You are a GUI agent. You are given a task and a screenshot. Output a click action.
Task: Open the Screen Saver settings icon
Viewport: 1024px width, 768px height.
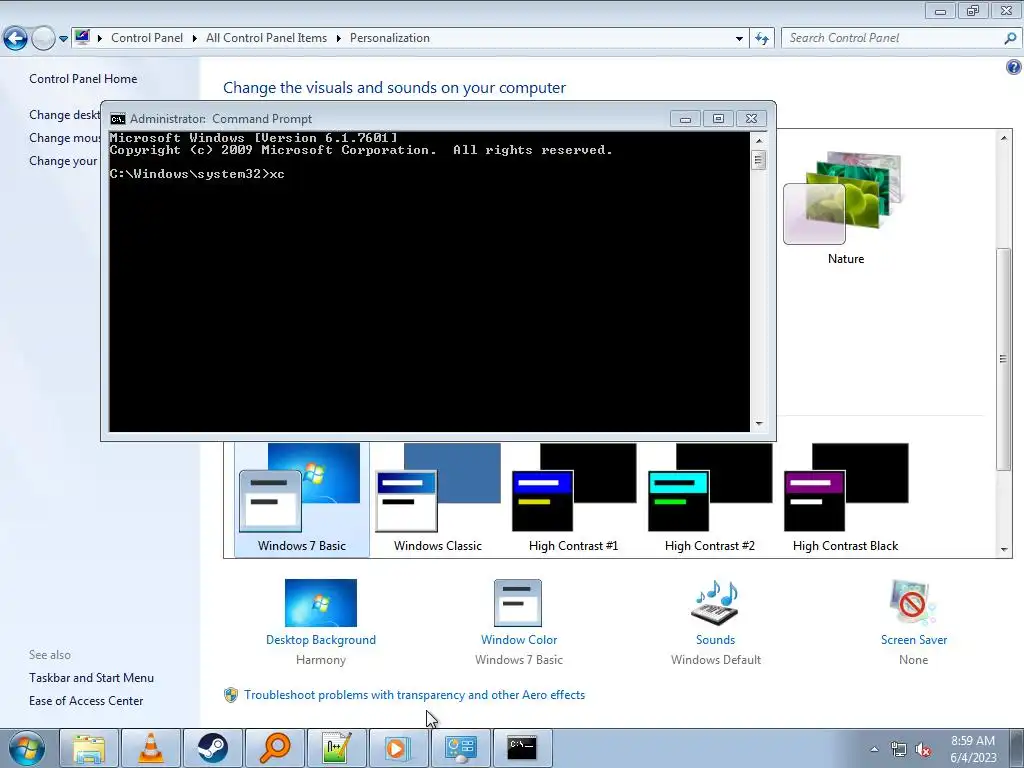[913, 603]
